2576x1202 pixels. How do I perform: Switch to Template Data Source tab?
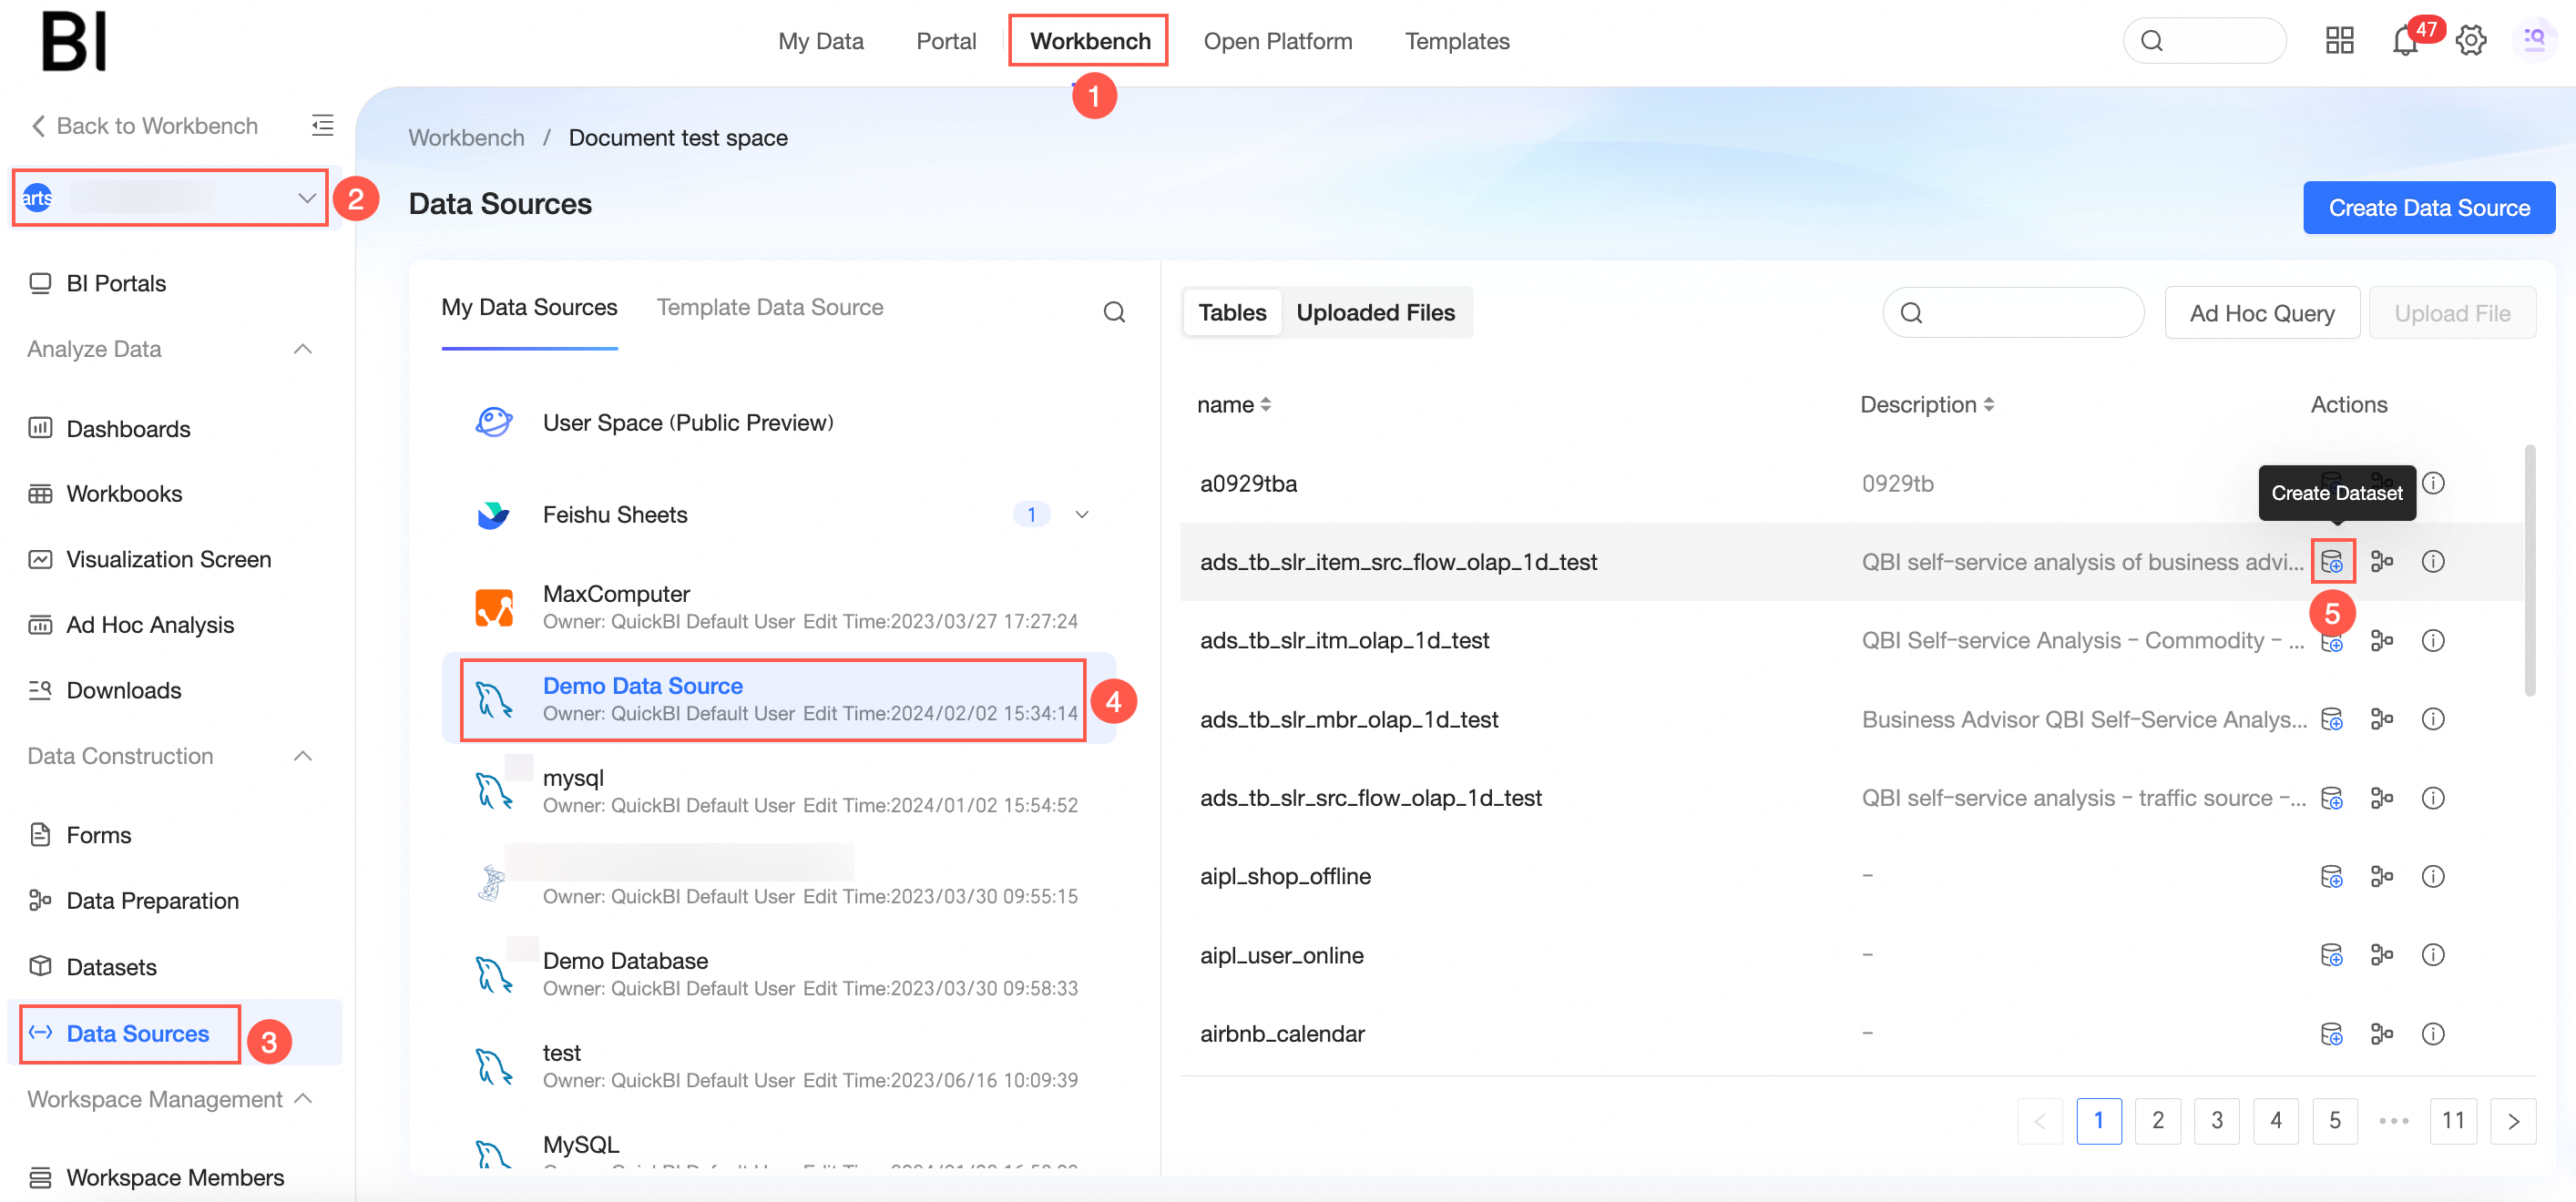(769, 307)
